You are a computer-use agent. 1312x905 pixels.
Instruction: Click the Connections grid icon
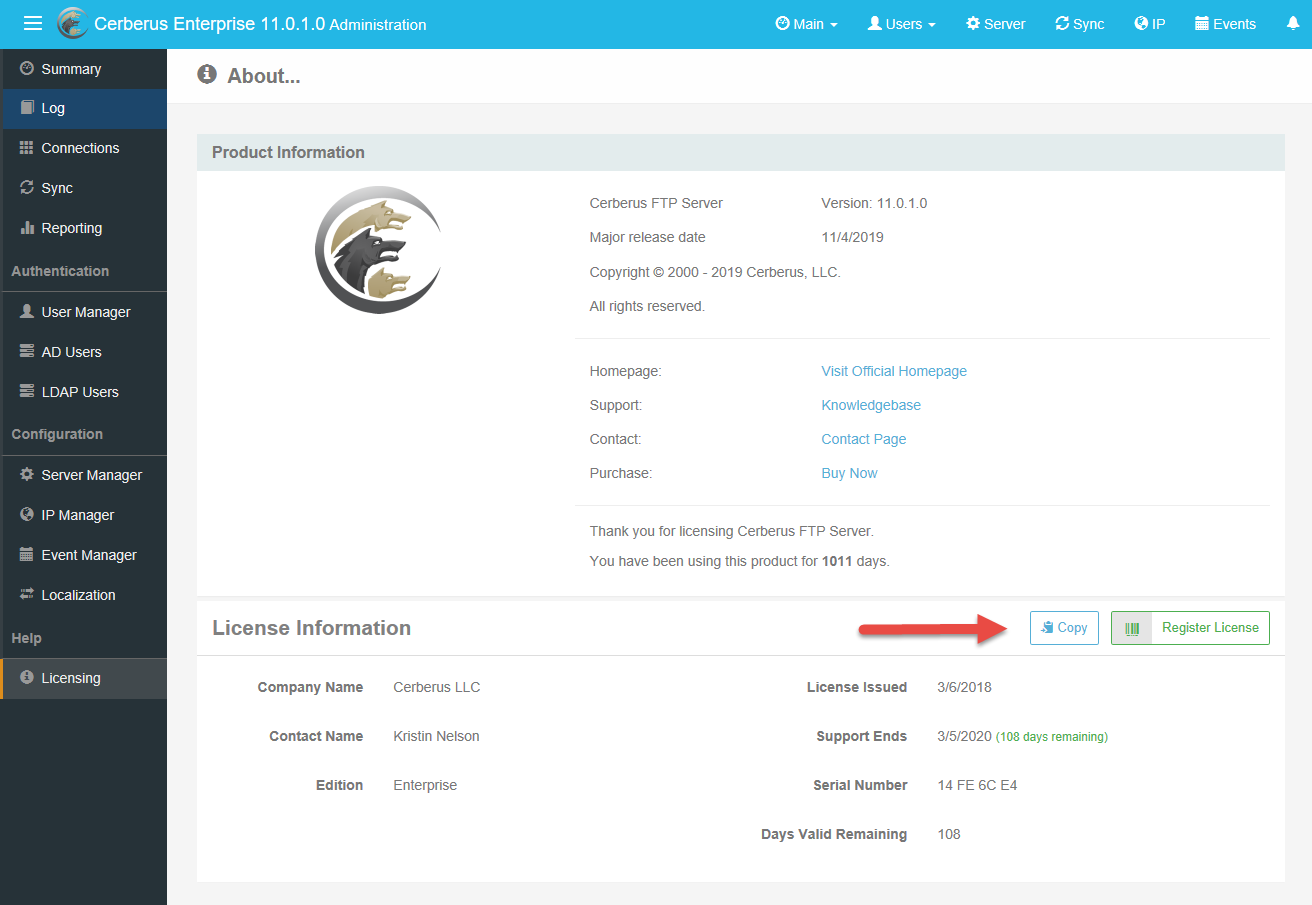point(27,148)
